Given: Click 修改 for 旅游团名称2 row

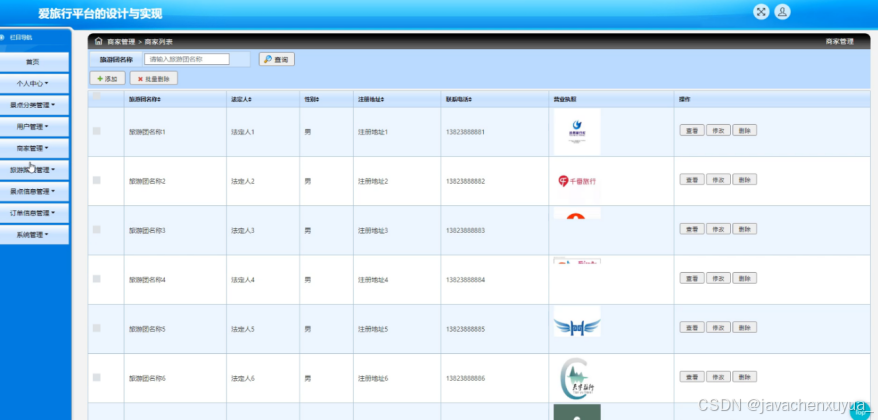Looking at the screenshot, I should click(718, 179).
